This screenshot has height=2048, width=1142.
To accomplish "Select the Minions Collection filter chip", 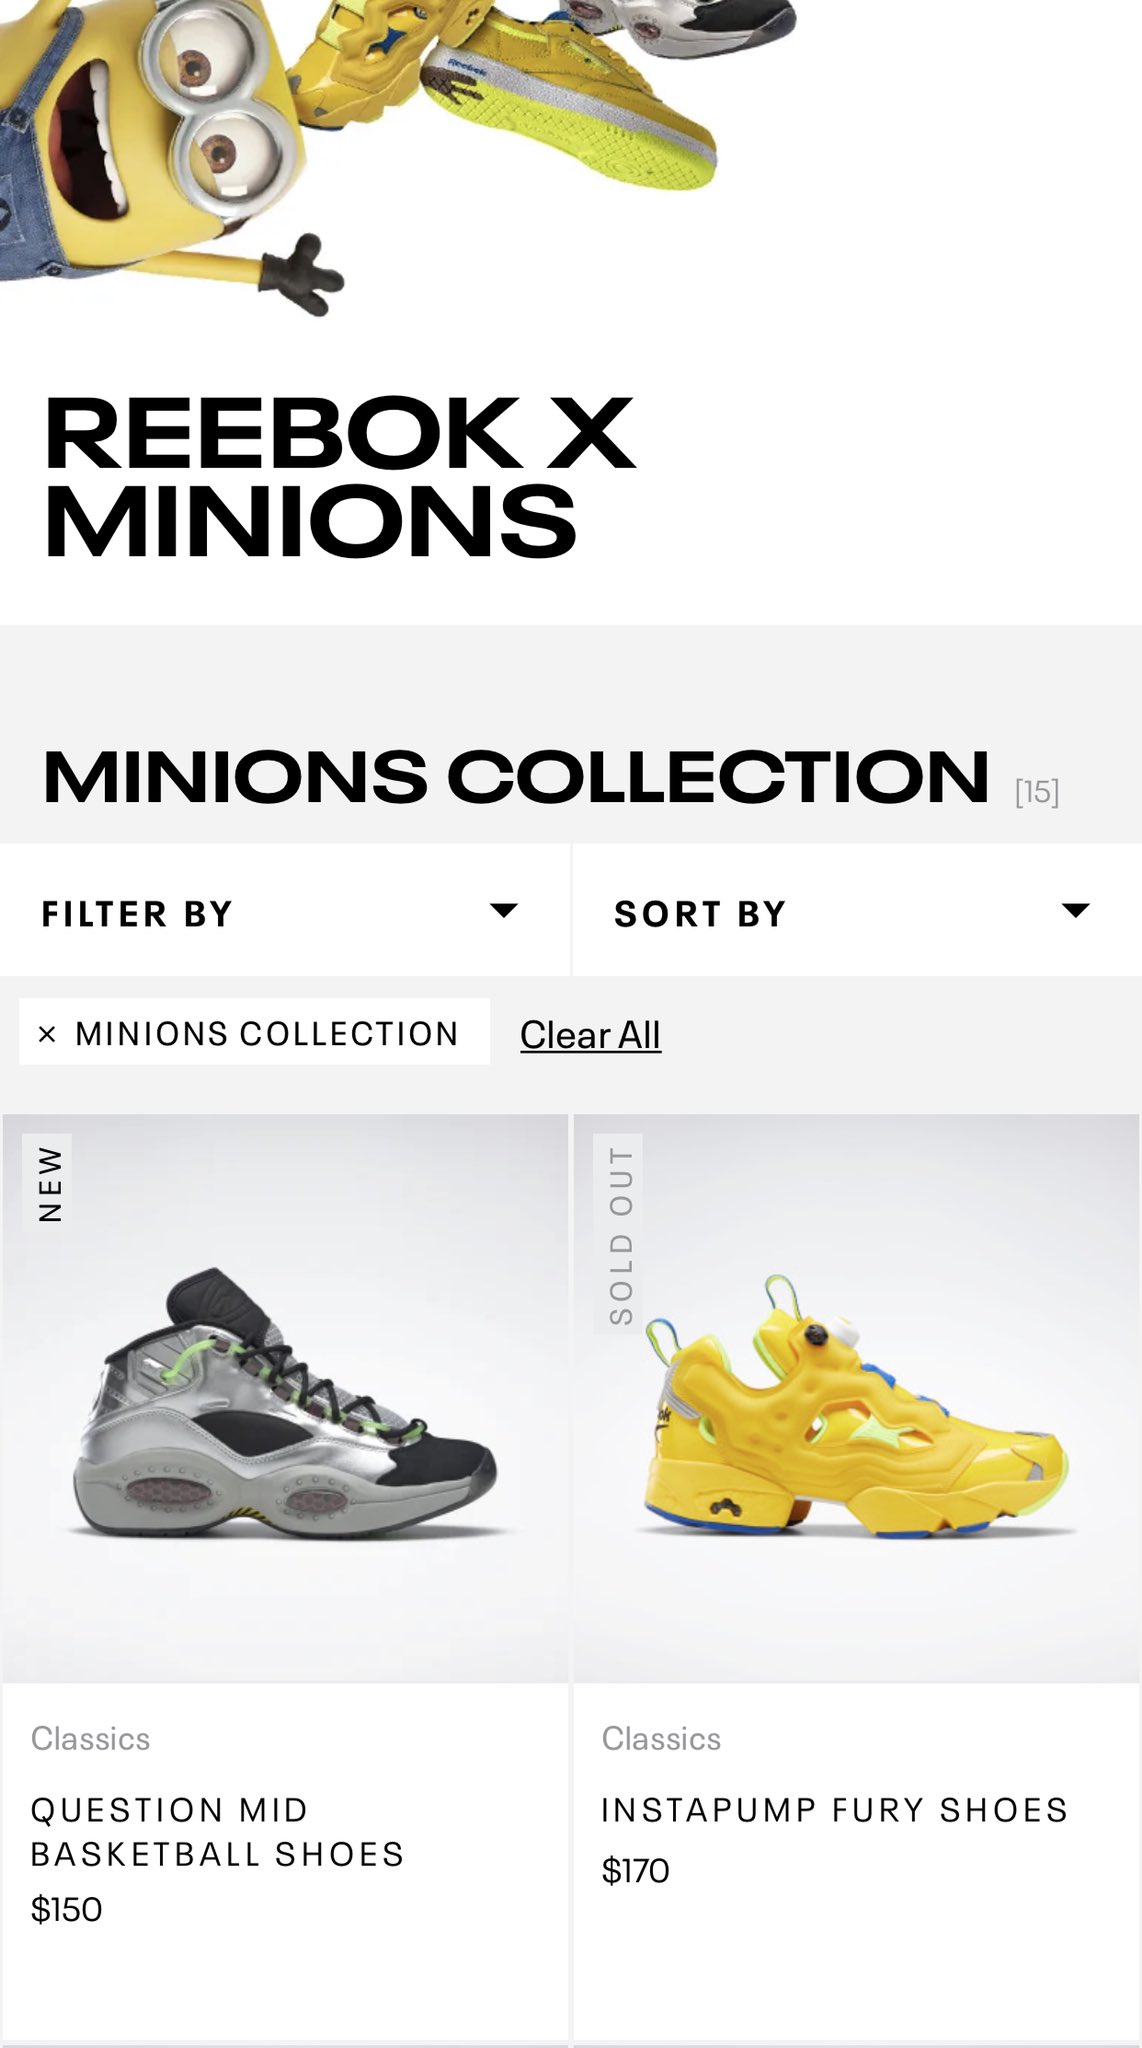I will tap(255, 1032).
